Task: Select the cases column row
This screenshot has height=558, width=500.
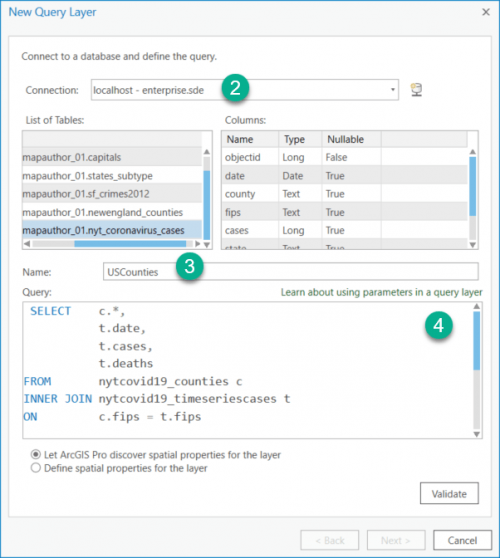Action: coord(344,230)
